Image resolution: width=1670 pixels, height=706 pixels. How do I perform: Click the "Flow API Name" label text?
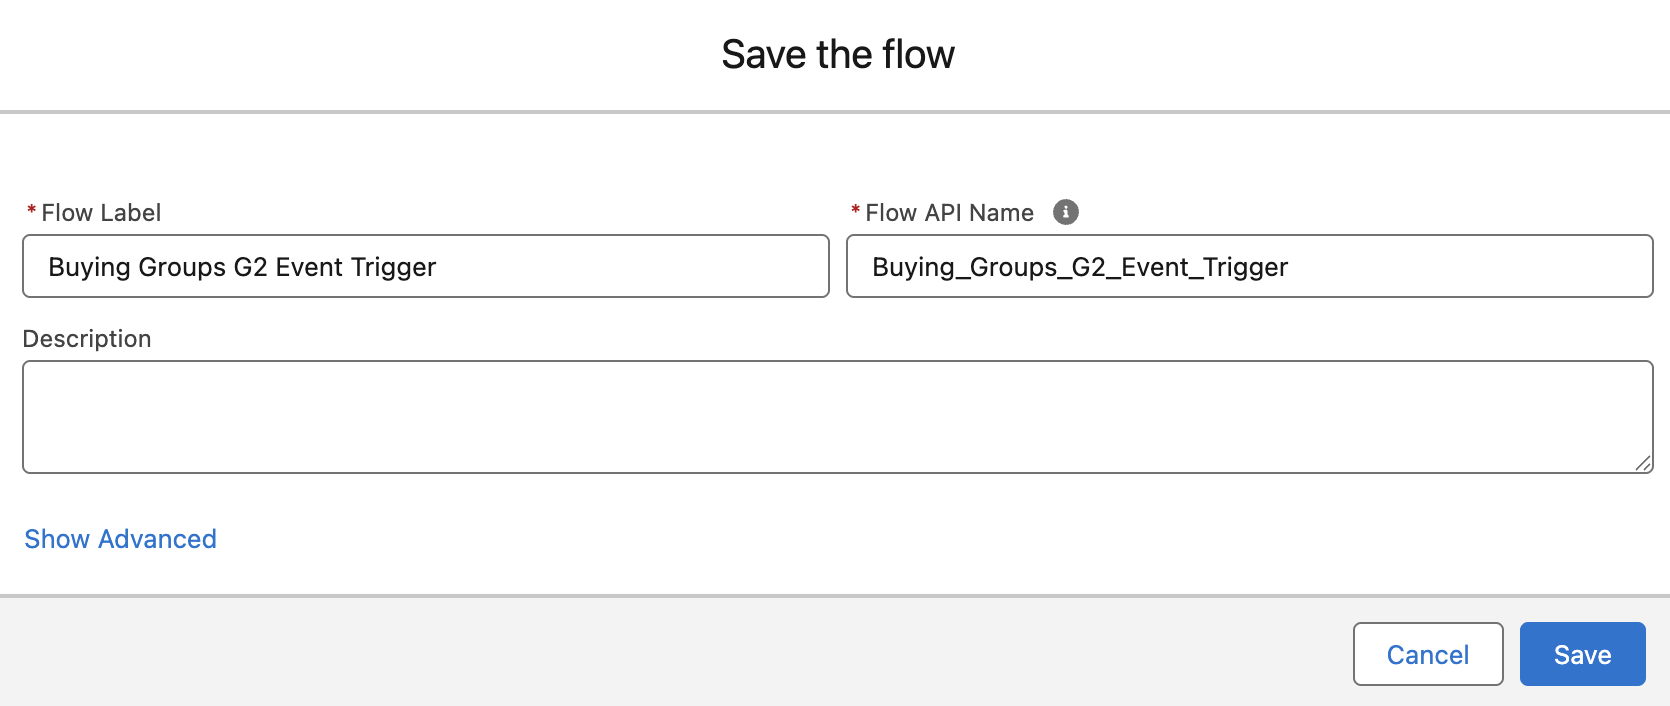pos(949,213)
